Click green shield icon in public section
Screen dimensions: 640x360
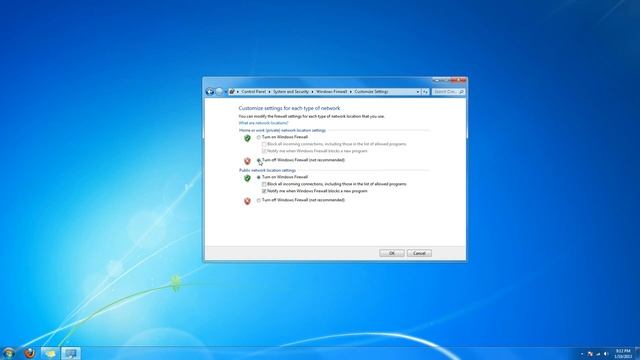point(247,178)
